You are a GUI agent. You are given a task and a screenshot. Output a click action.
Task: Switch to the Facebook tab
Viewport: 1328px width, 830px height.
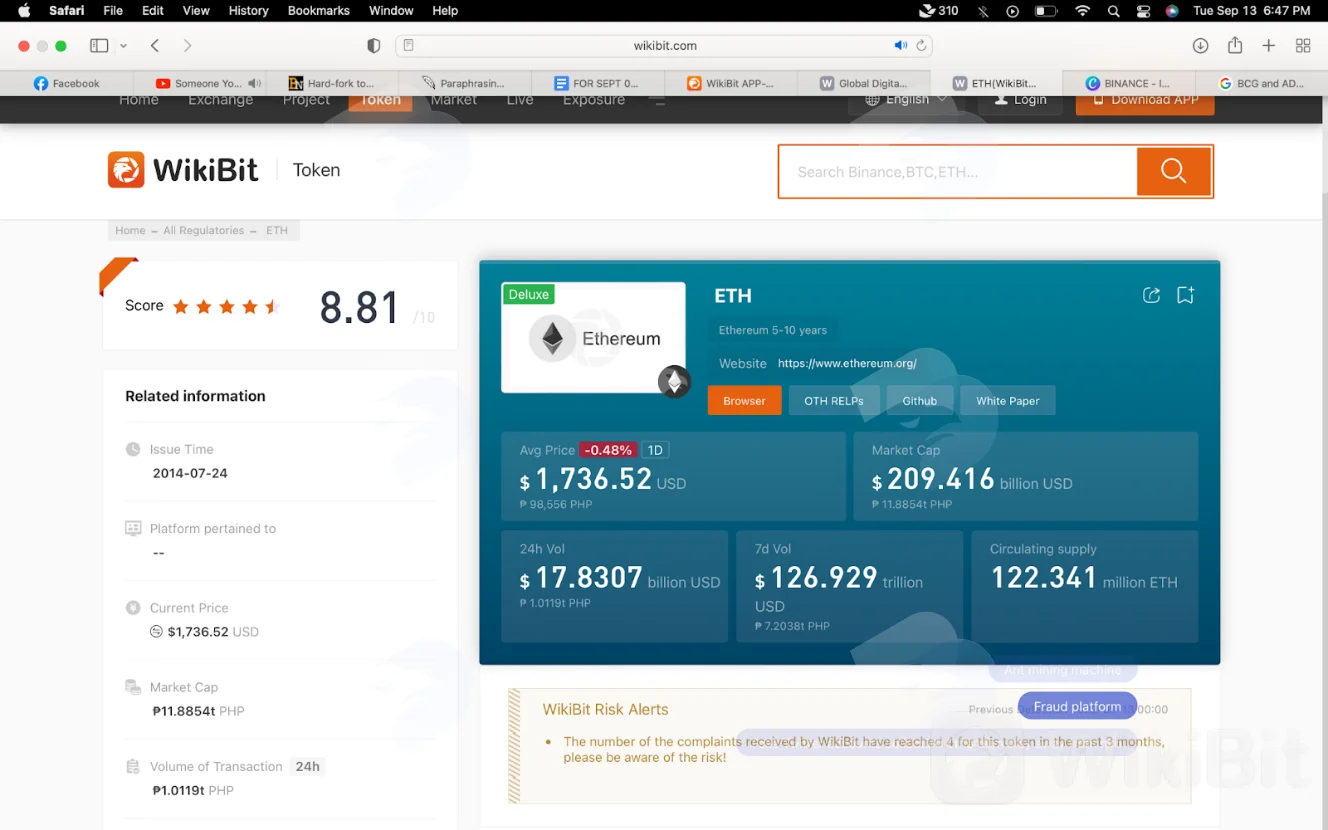pos(67,83)
